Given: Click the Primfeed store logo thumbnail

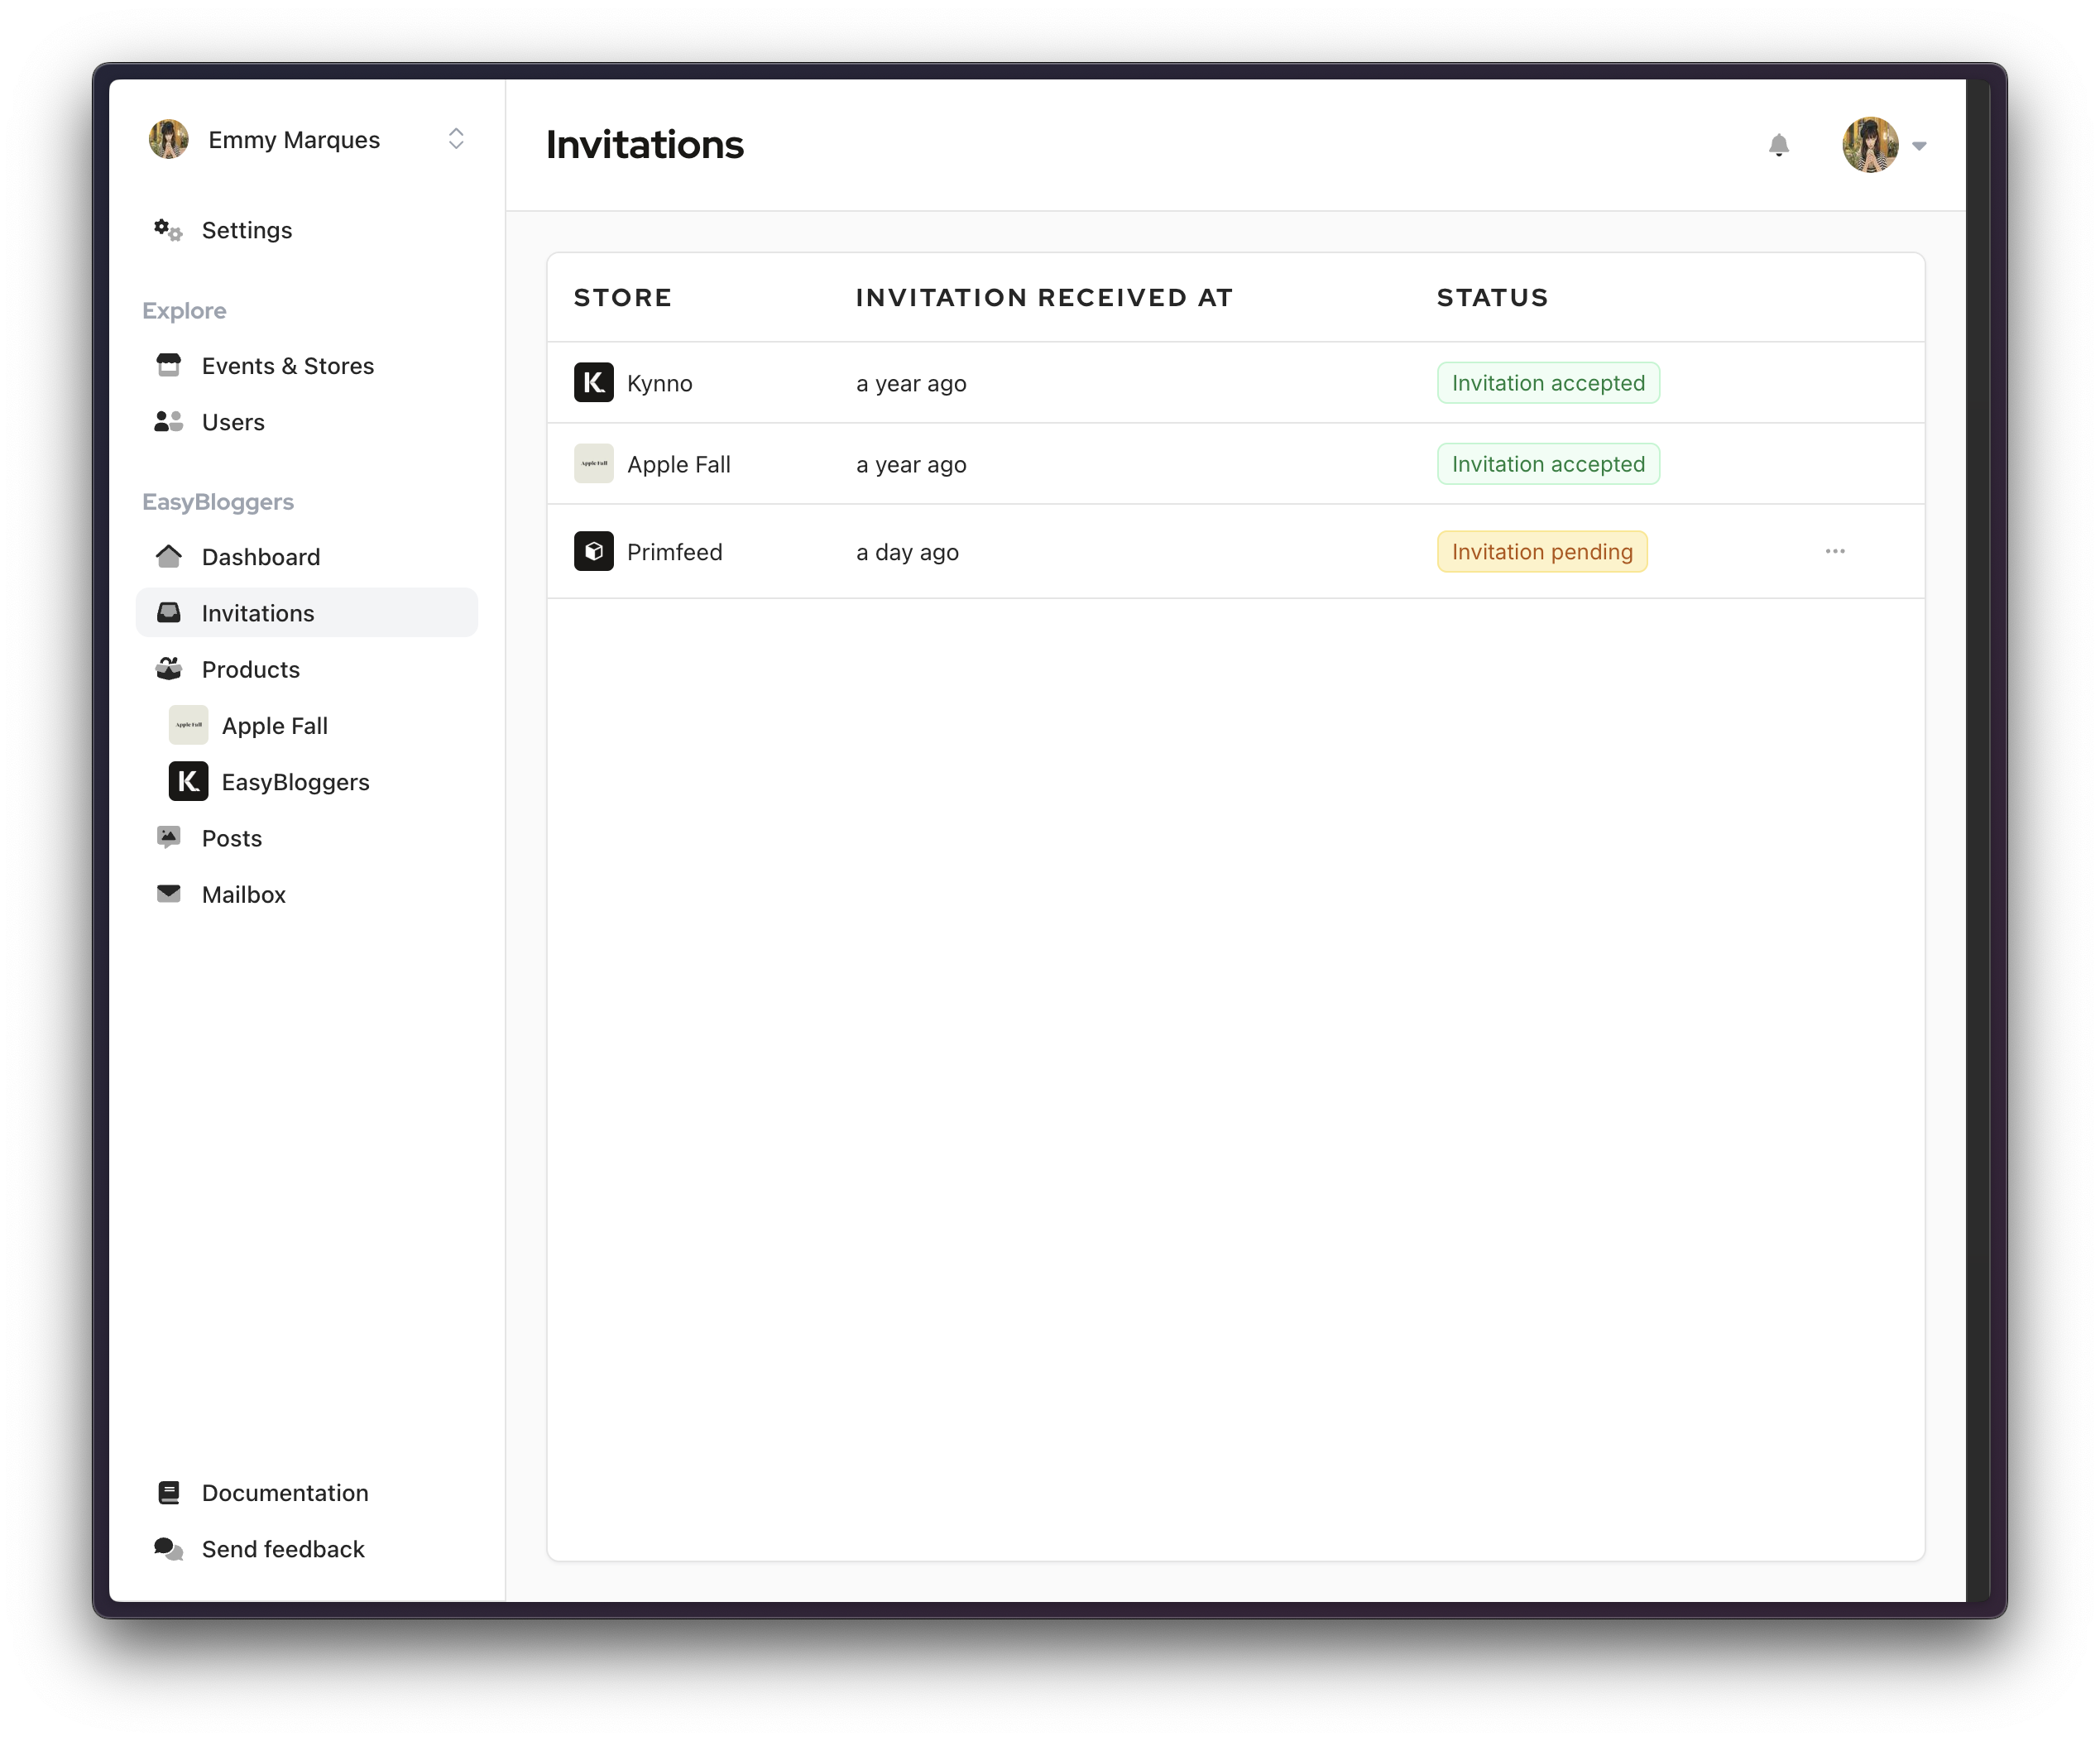Looking at the screenshot, I should tap(593, 551).
